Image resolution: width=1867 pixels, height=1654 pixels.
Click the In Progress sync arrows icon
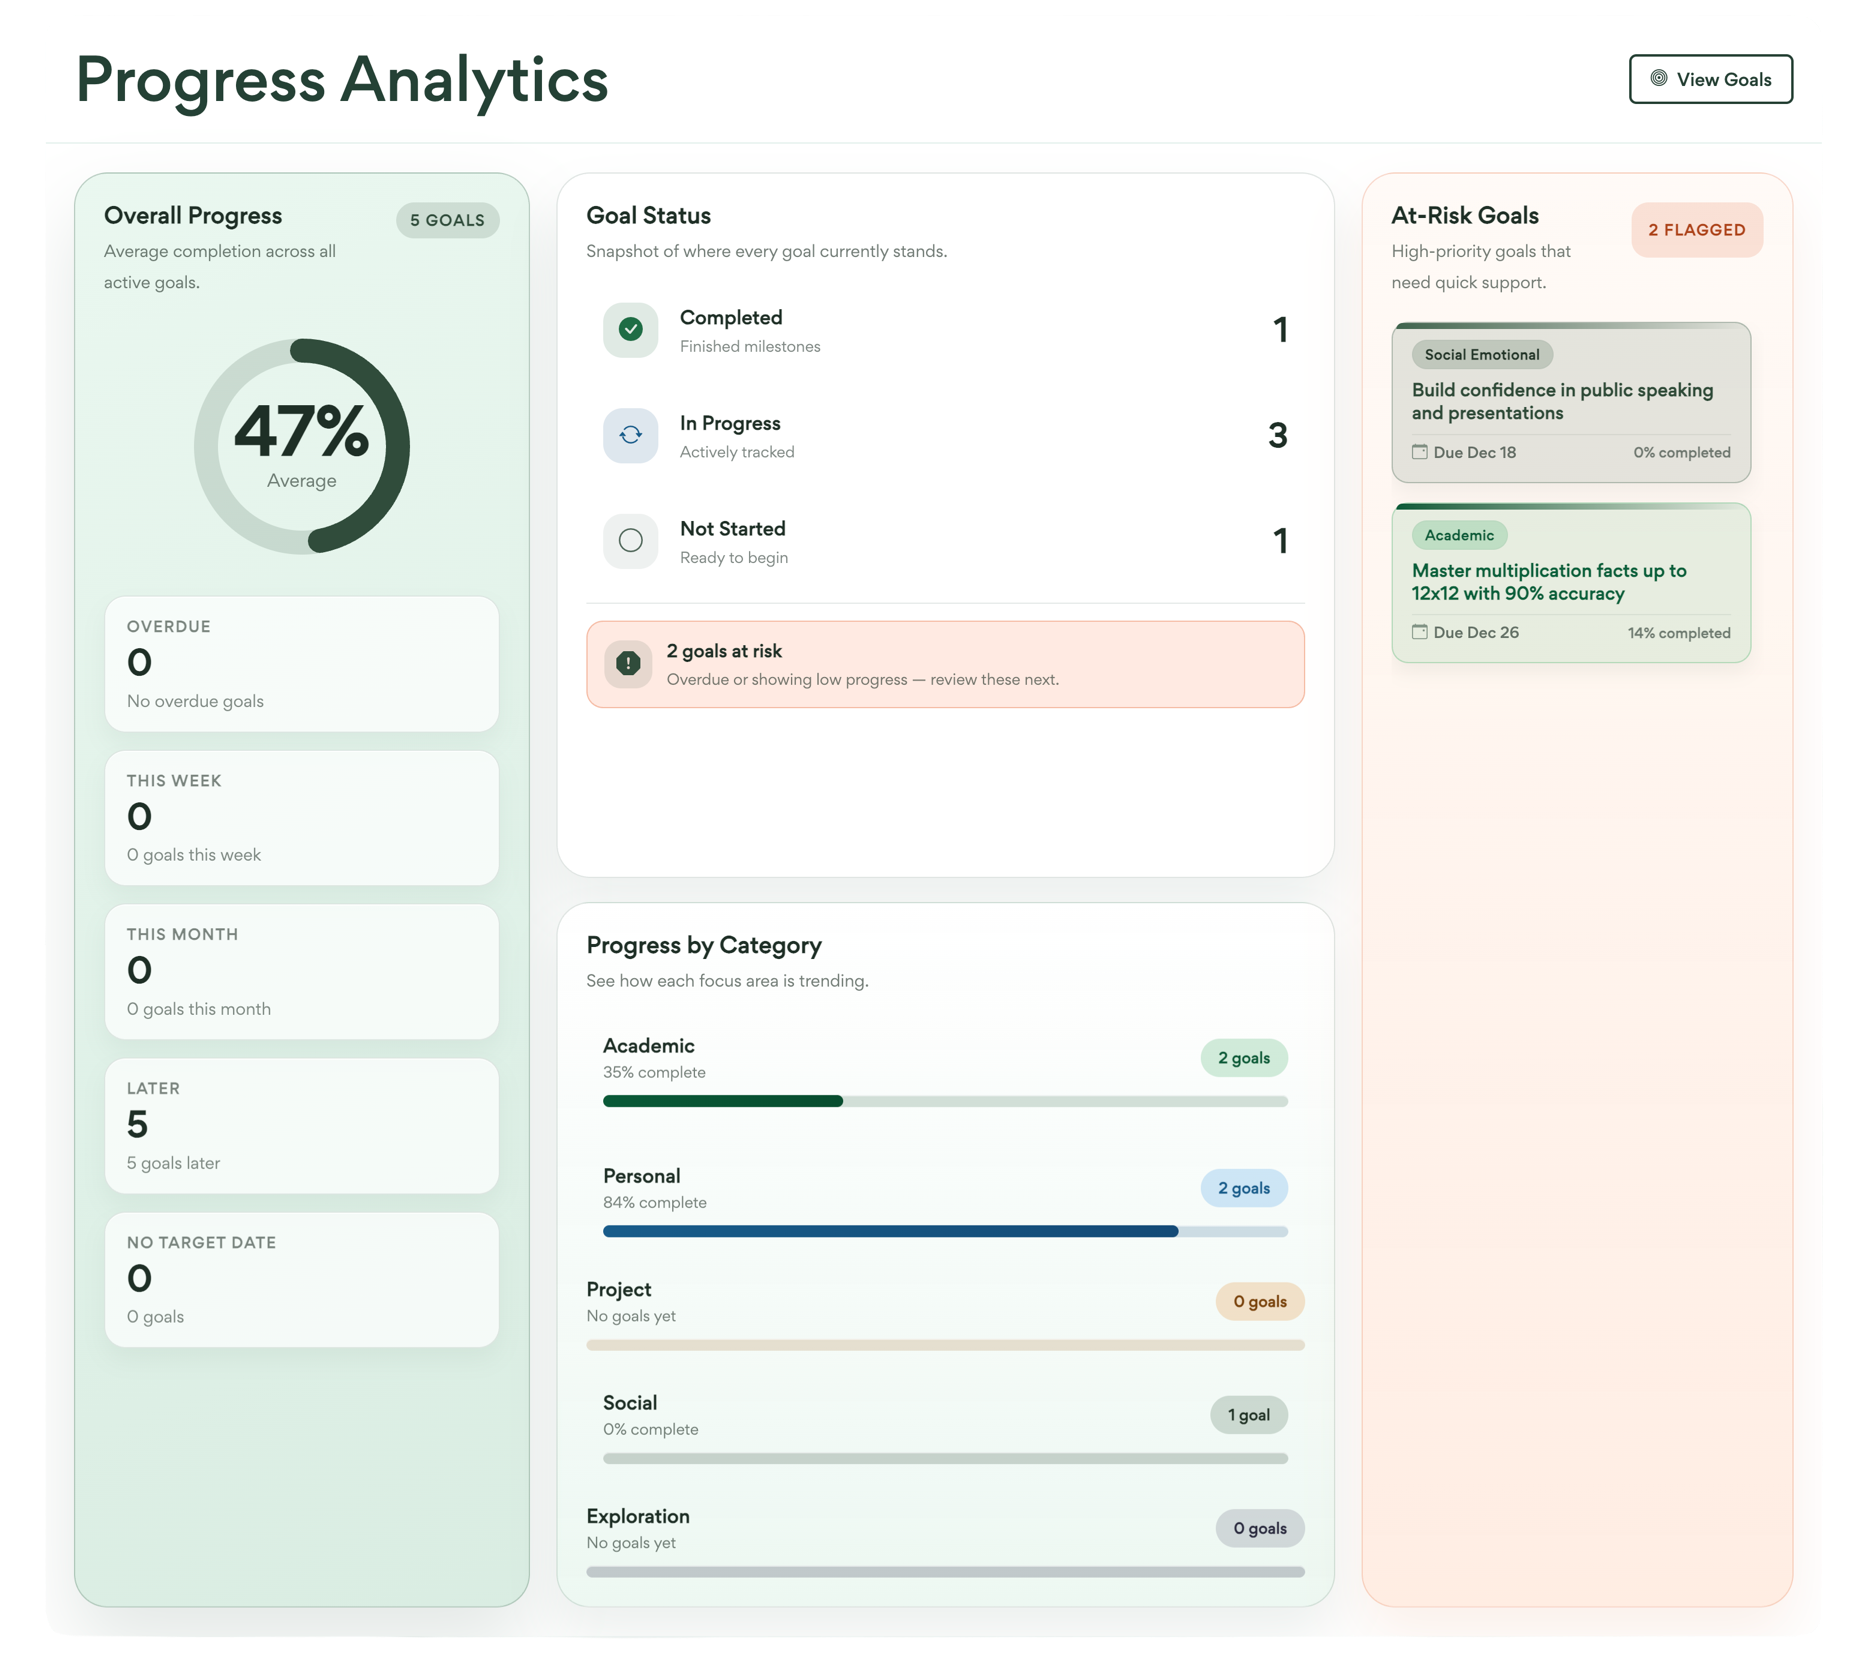click(630, 435)
